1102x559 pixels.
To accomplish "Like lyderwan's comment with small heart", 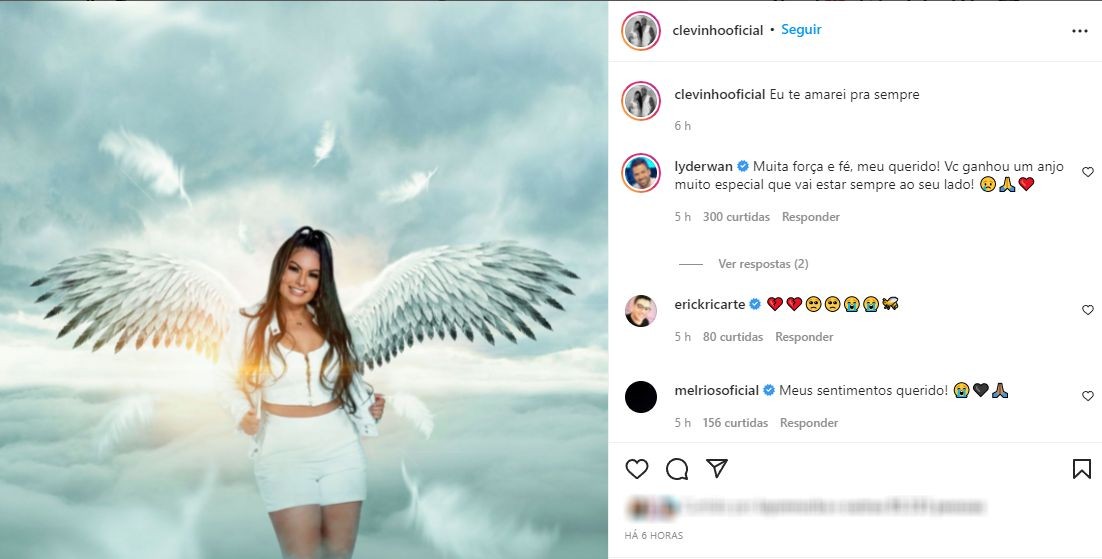I will 1087,172.
